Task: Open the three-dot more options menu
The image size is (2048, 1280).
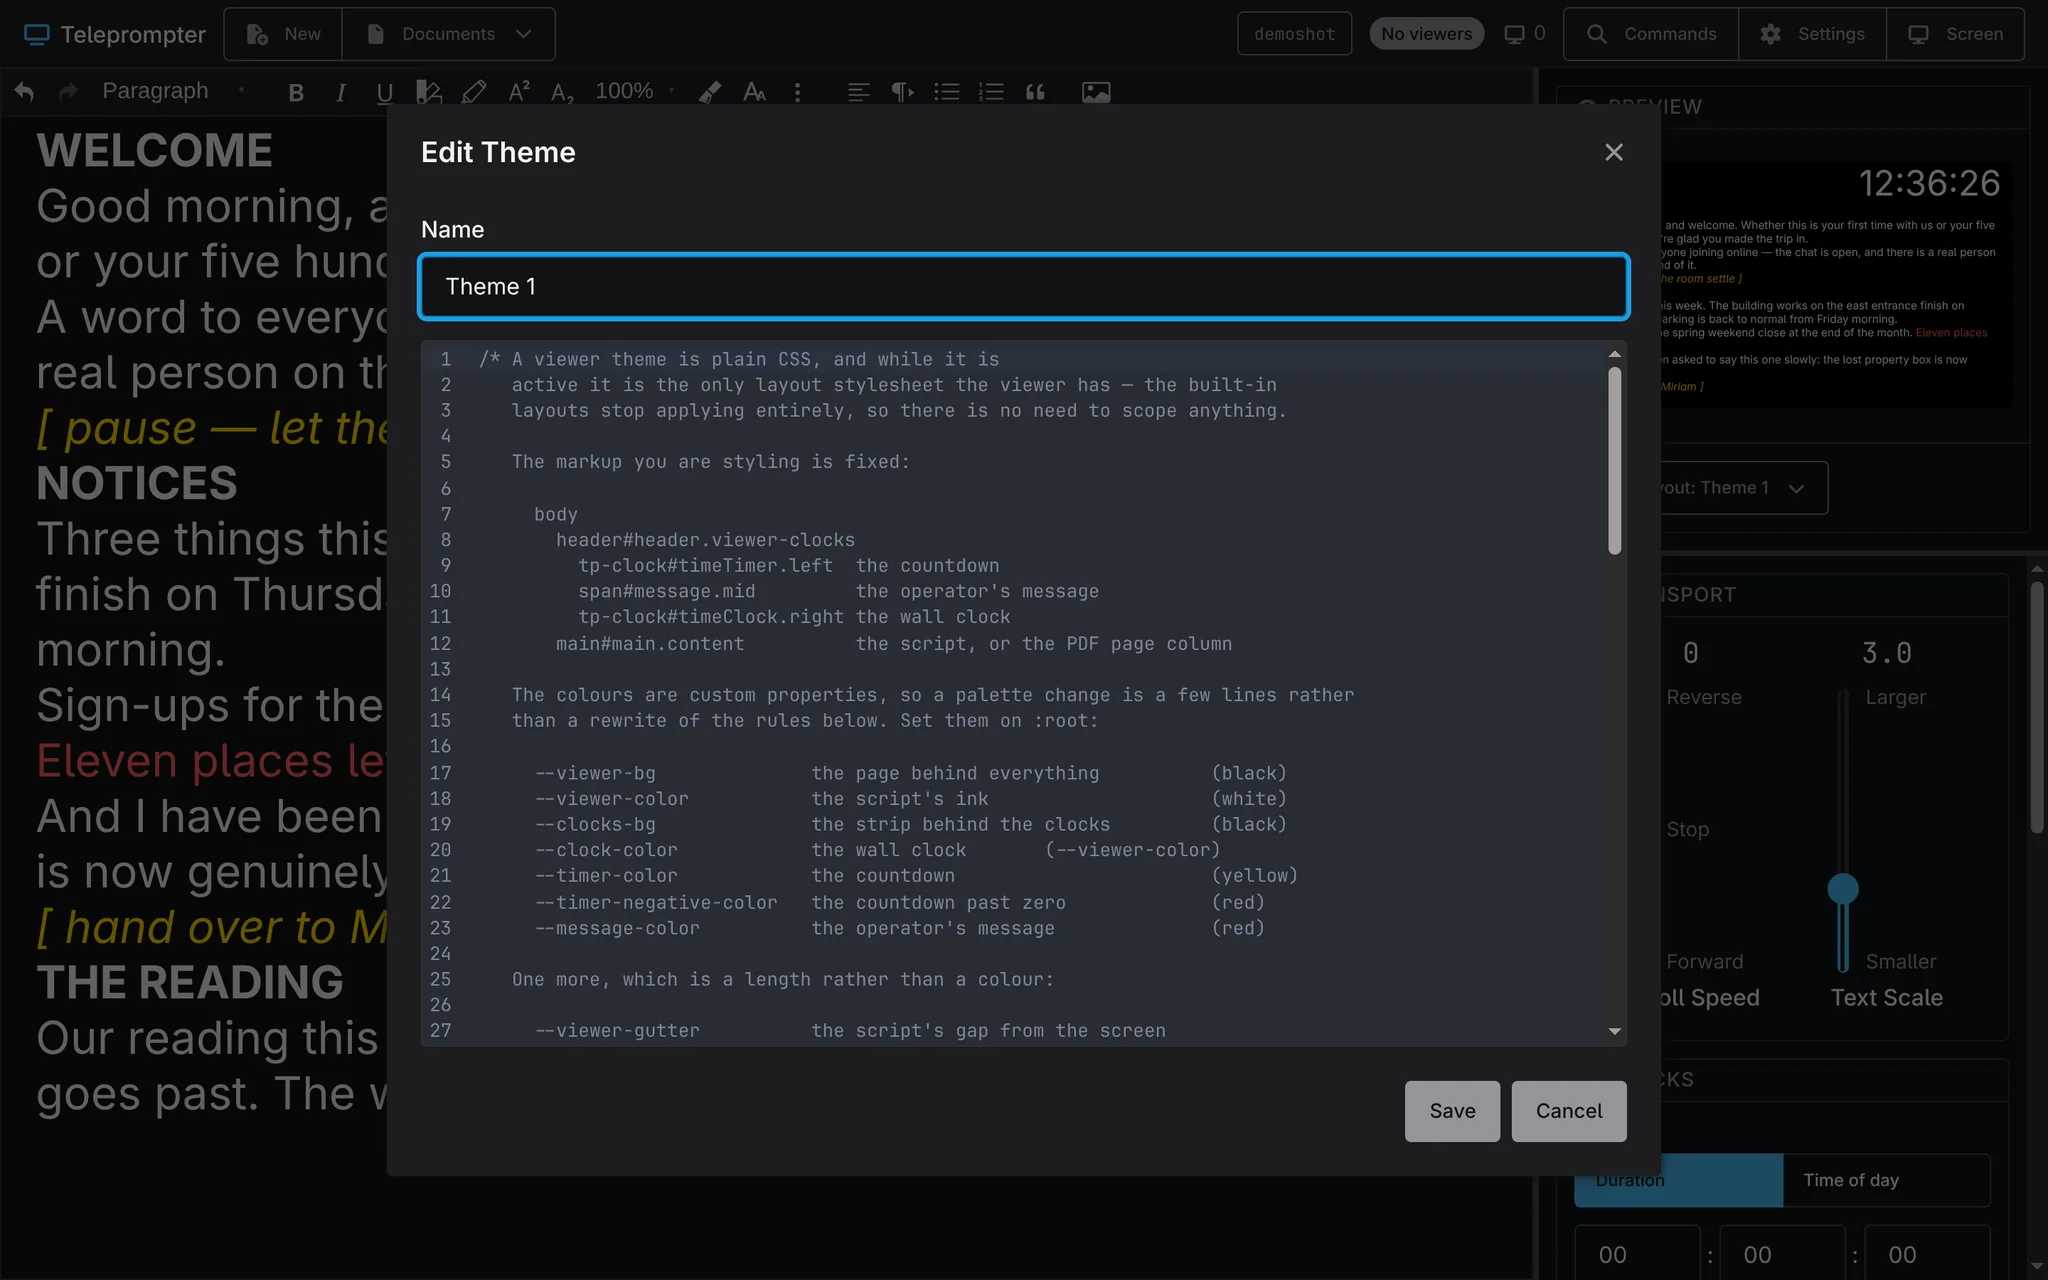Action: 797,92
